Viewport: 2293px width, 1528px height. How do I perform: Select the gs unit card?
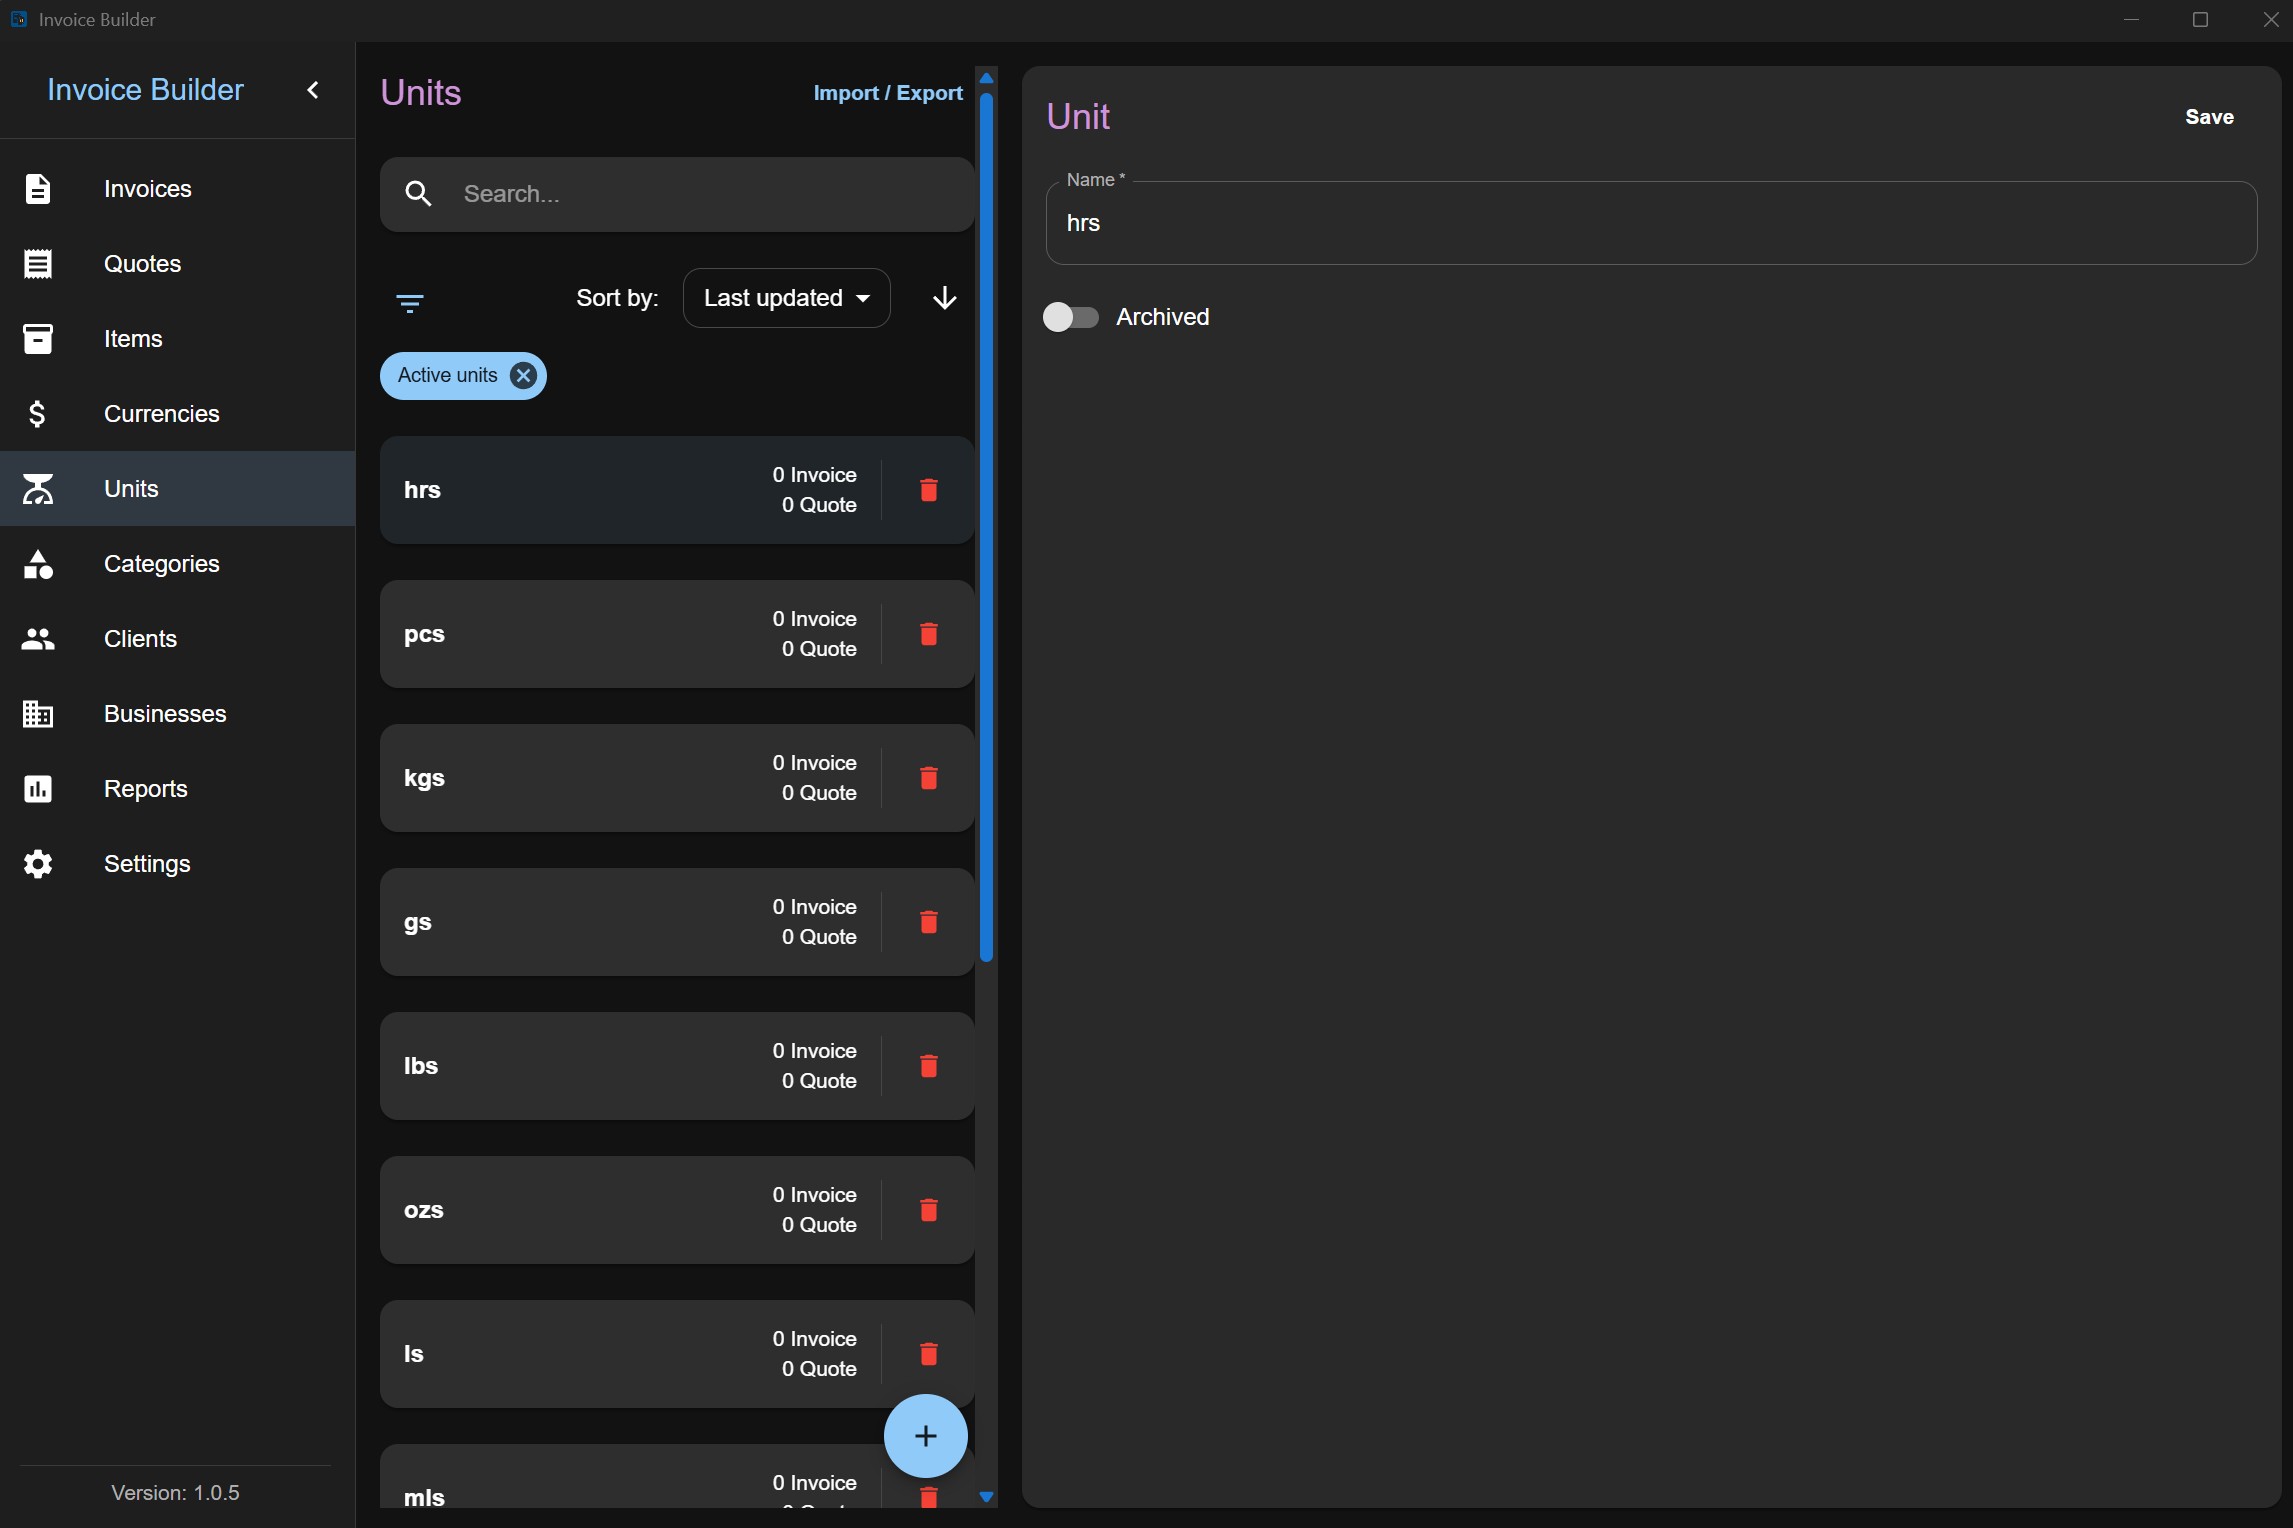click(x=677, y=922)
